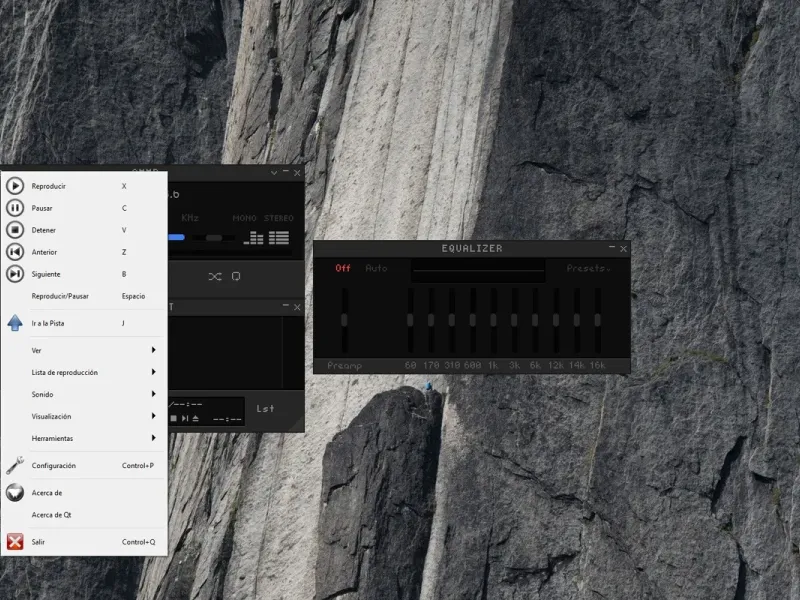Screen dimensions: 800x600
Task: Minimize the main player window
Action: point(286,171)
